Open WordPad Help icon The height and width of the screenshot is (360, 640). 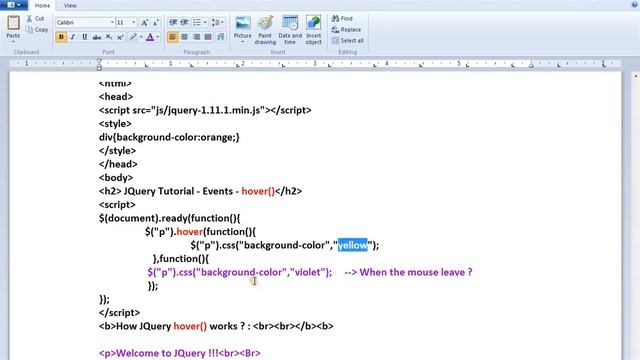point(634,4)
